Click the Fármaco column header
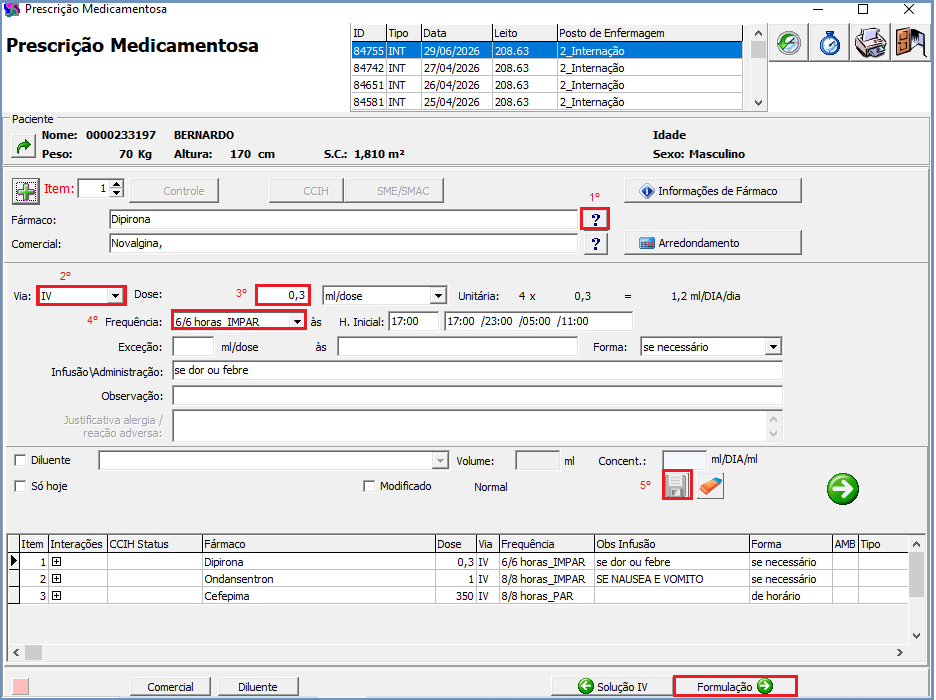This screenshot has width=936, height=700. pyautogui.click(x=319, y=544)
